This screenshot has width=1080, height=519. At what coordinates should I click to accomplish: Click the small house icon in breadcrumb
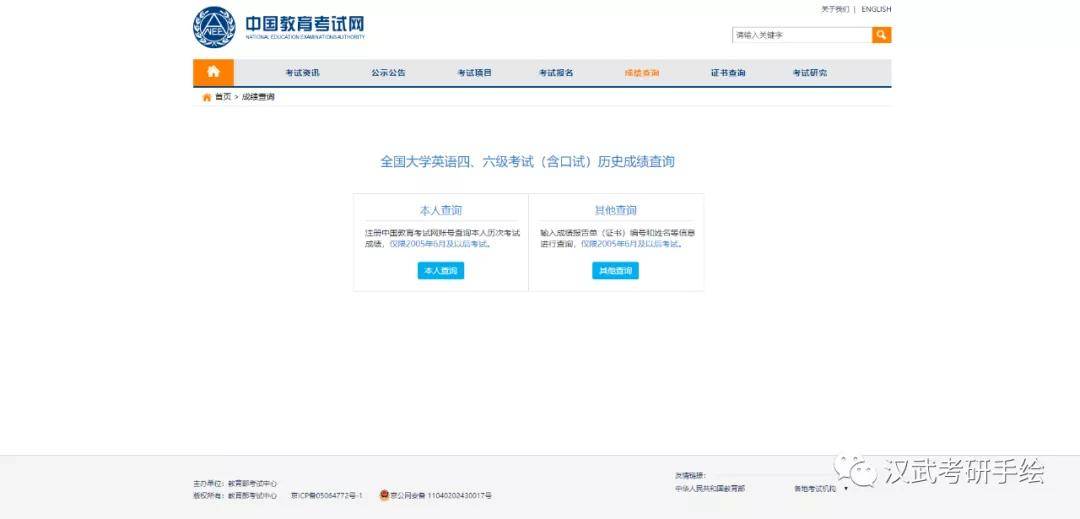tap(207, 97)
